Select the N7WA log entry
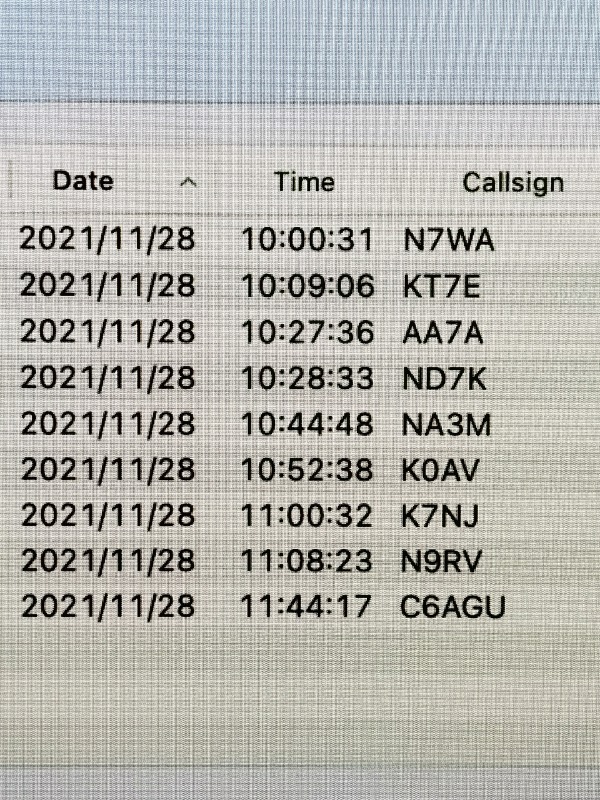The height and width of the screenshot is (800, 600). click(x=300, y=239)
